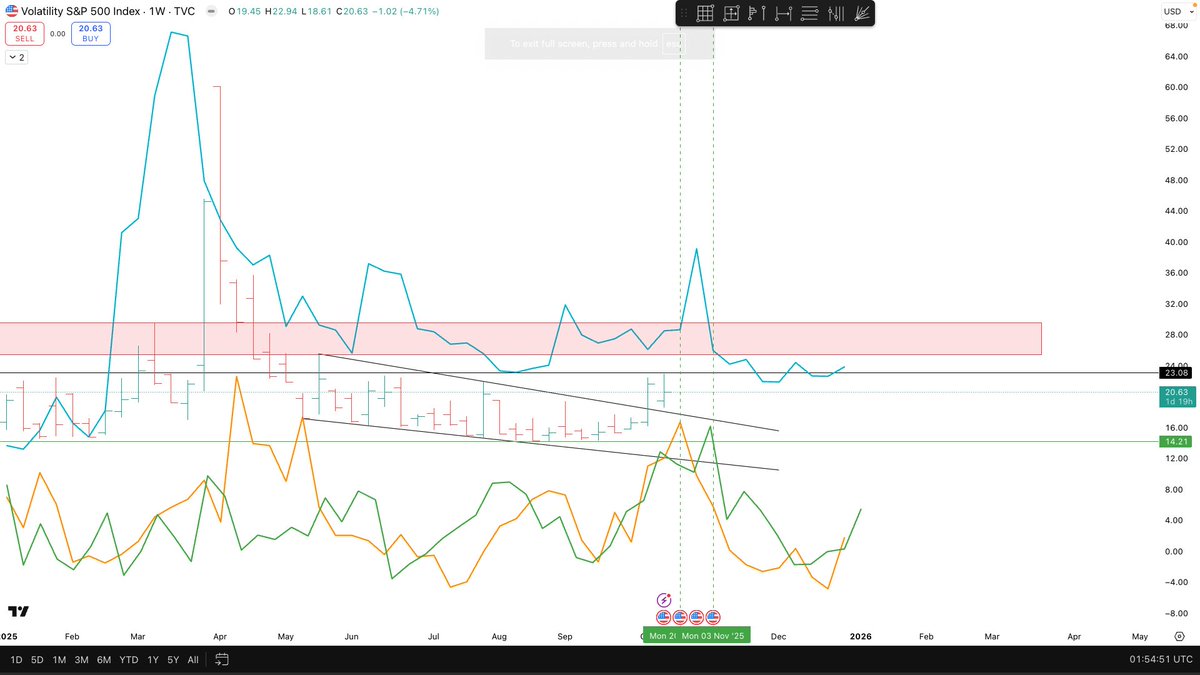Click the purple lightning event marker
Viewport: 1200px width, 675px height.
[x=664, y=600]
